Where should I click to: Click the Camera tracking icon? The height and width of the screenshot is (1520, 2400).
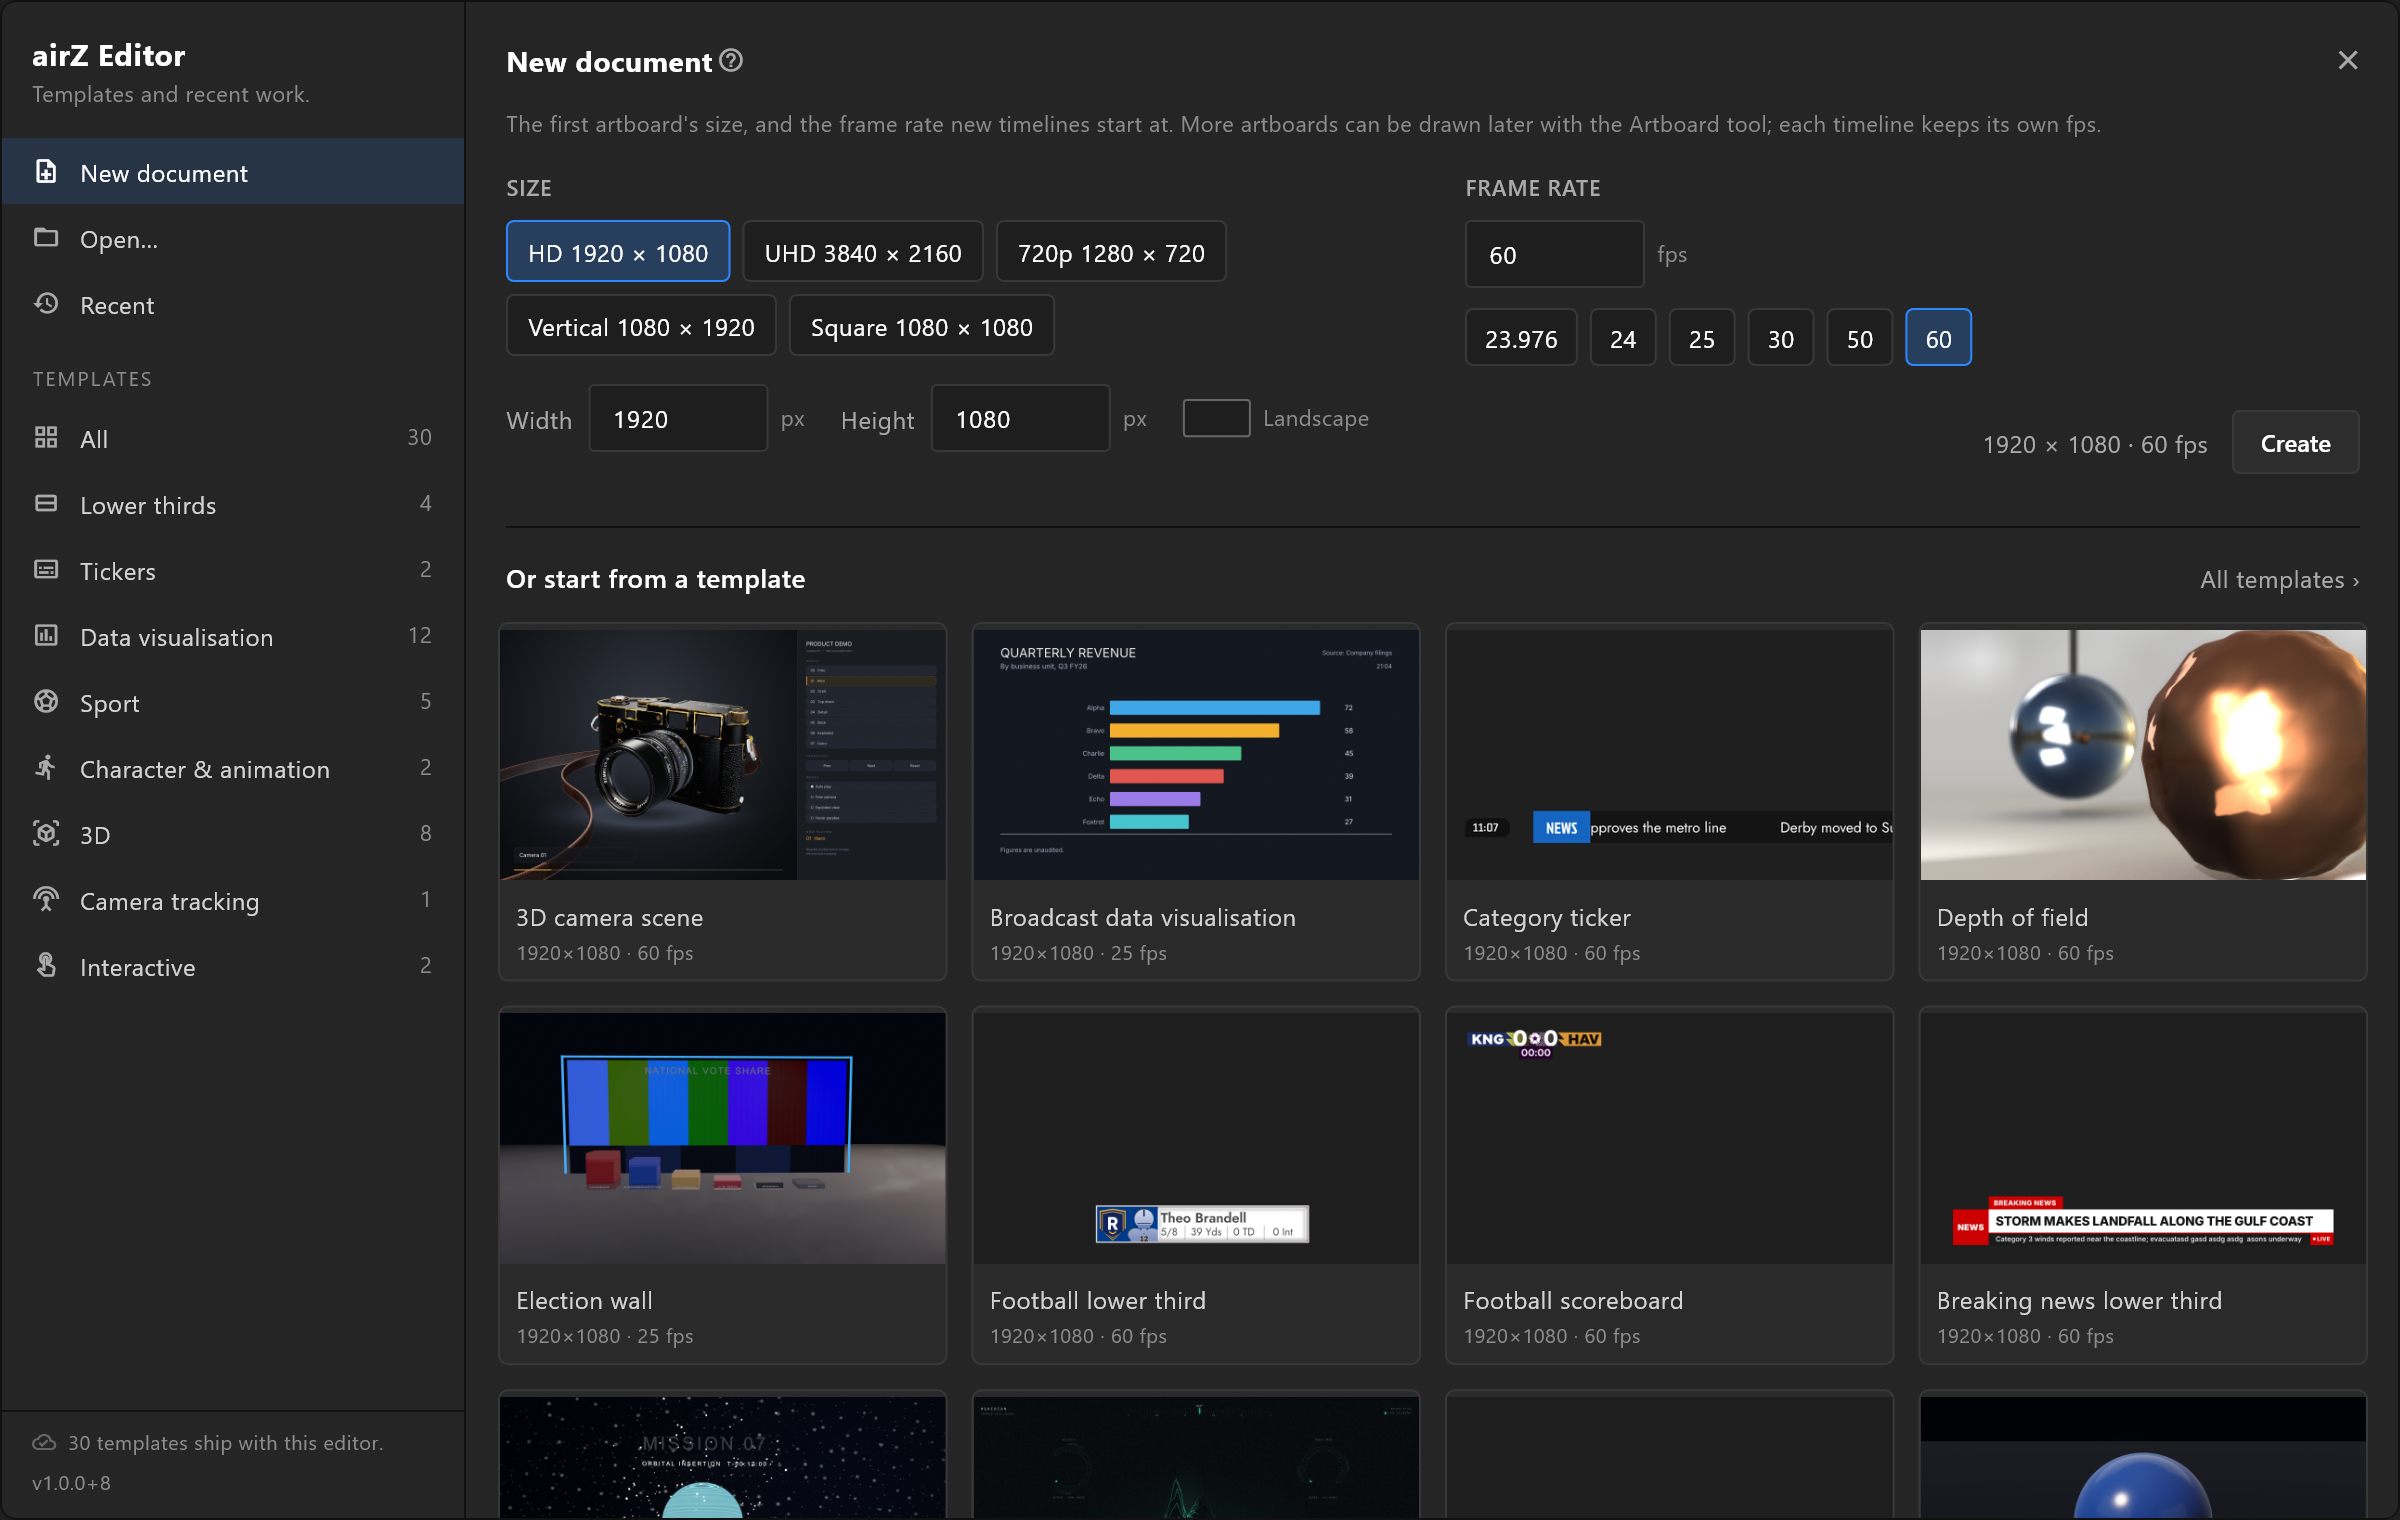click(x=46, y=900)
